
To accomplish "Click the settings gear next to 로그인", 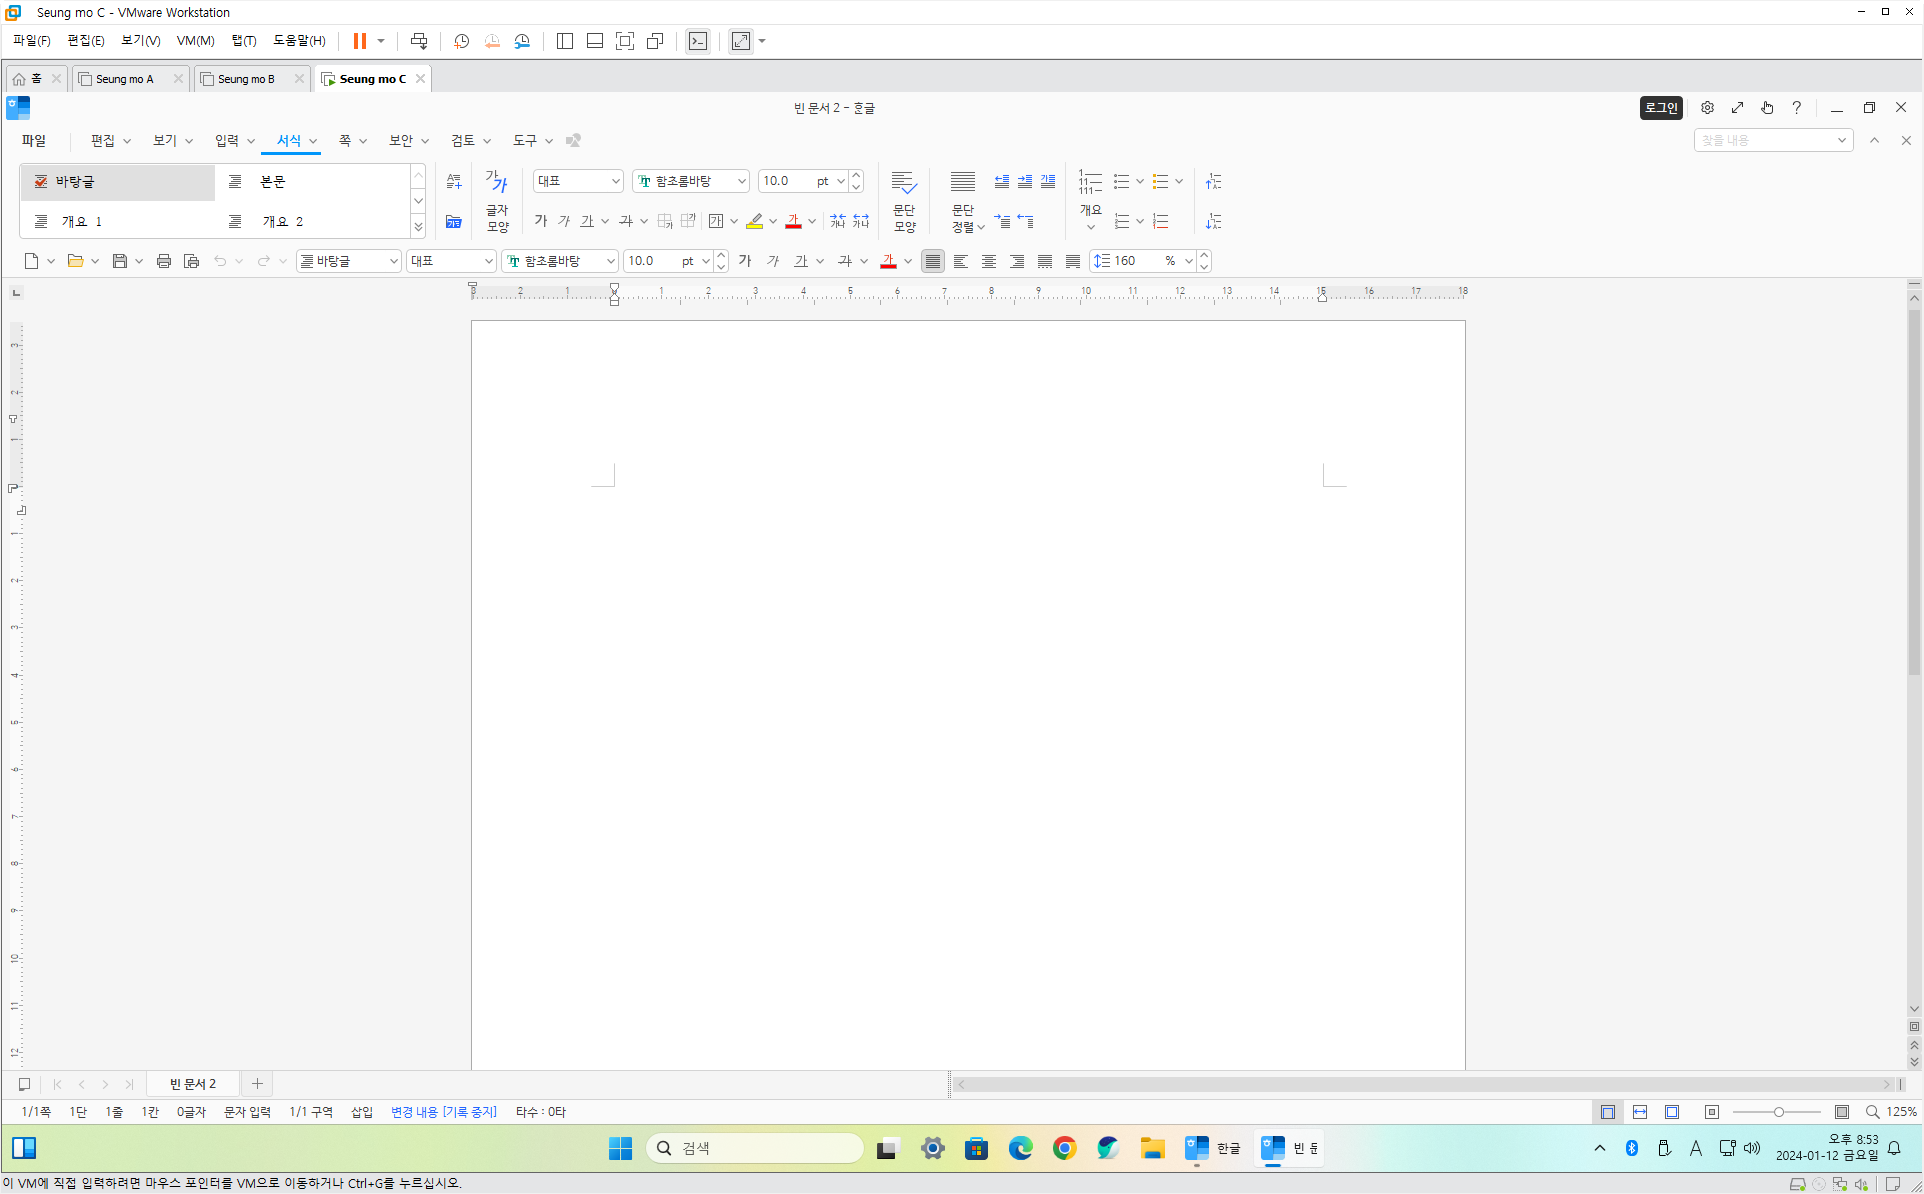I will pyautogui.click(x=1707, y=108).
